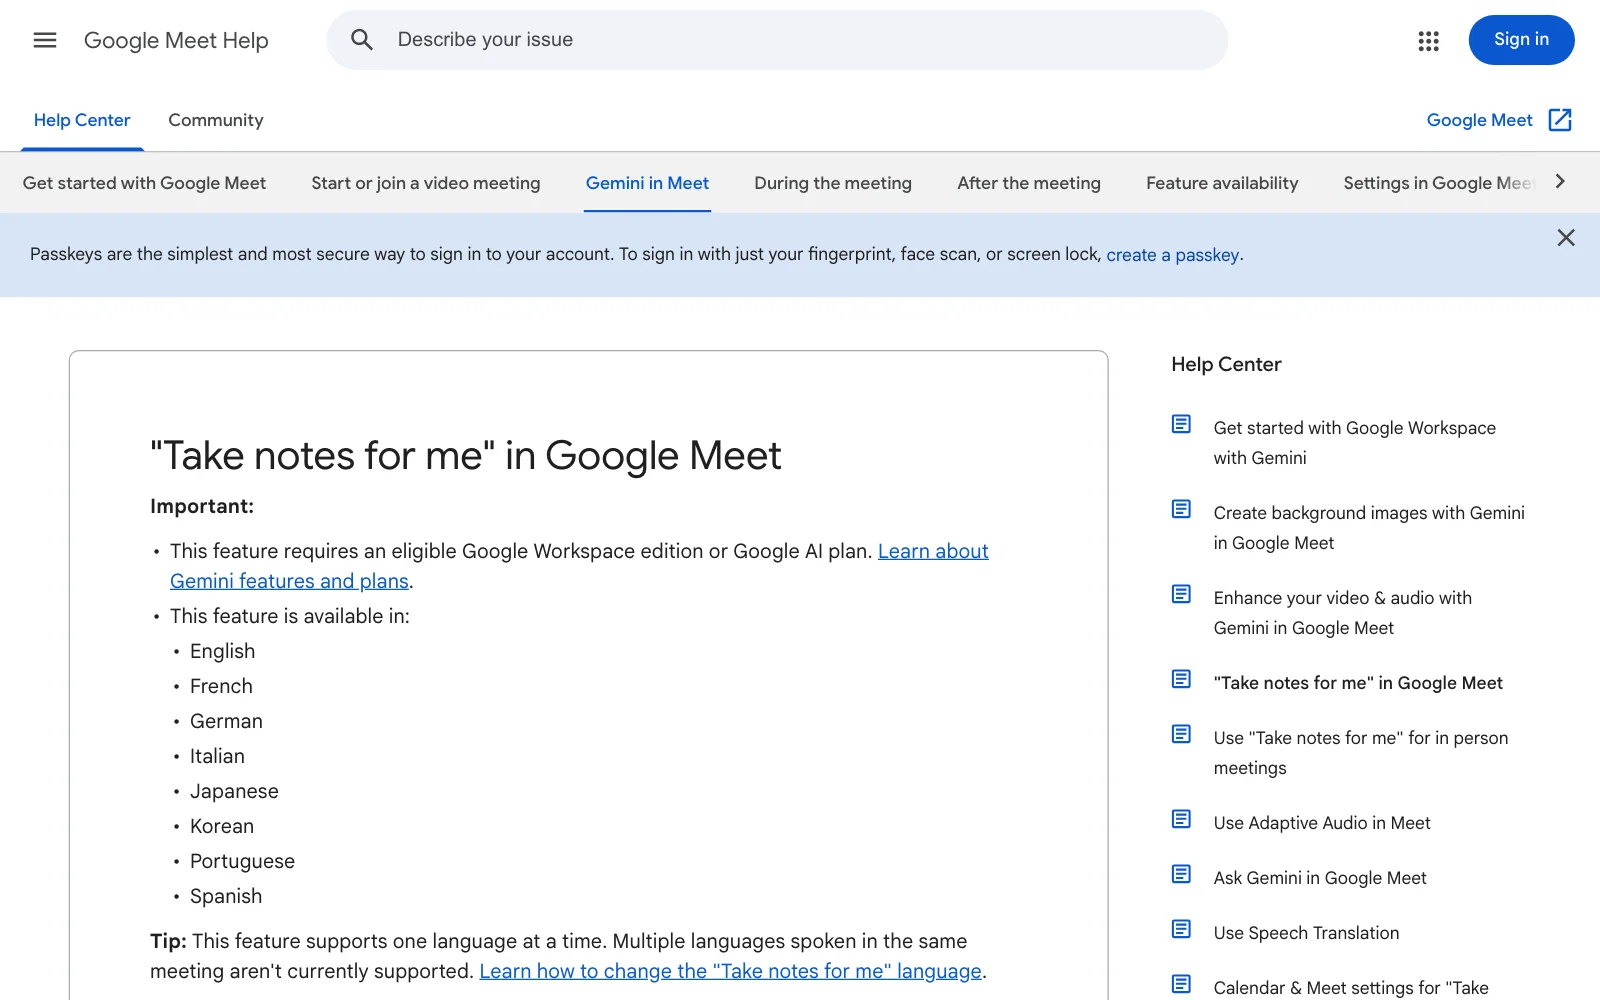1600x1000 pixels.
Task: Open After the meeting topic
Action: [1029, 183]
